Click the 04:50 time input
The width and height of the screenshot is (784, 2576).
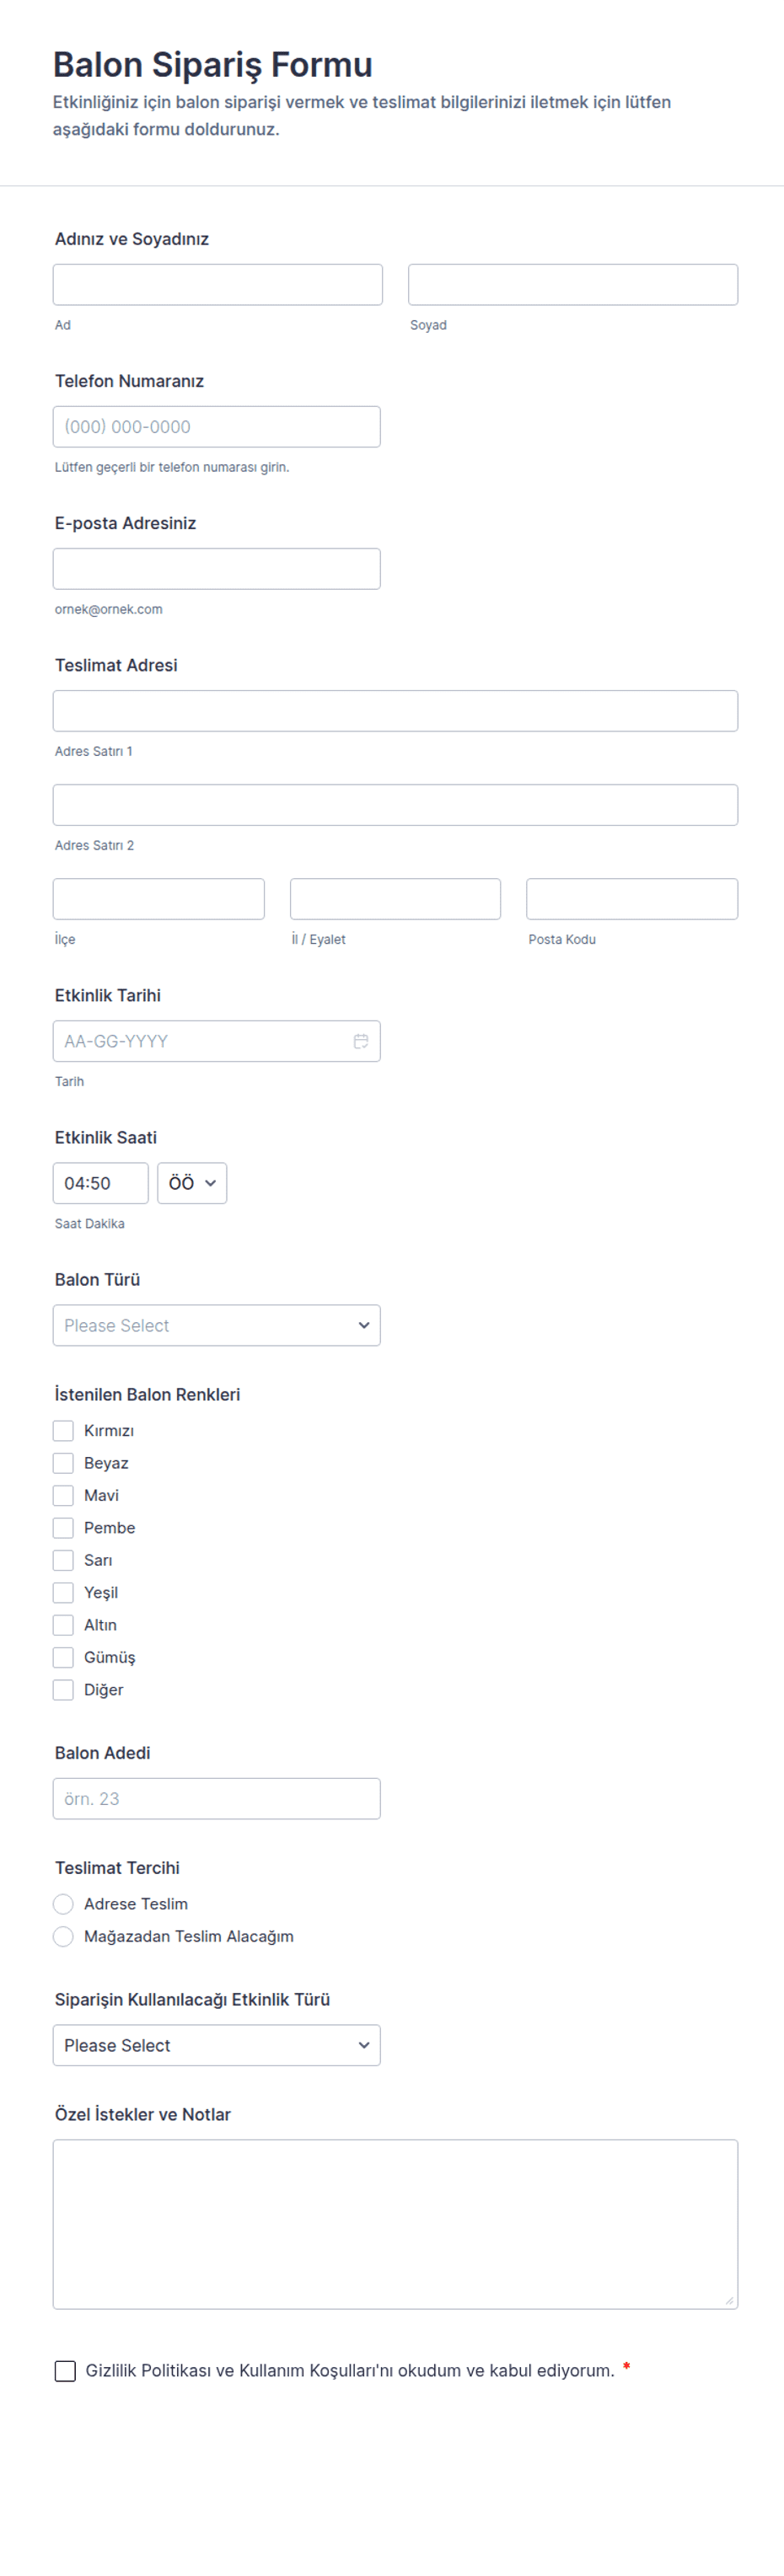pos(101,1183)
